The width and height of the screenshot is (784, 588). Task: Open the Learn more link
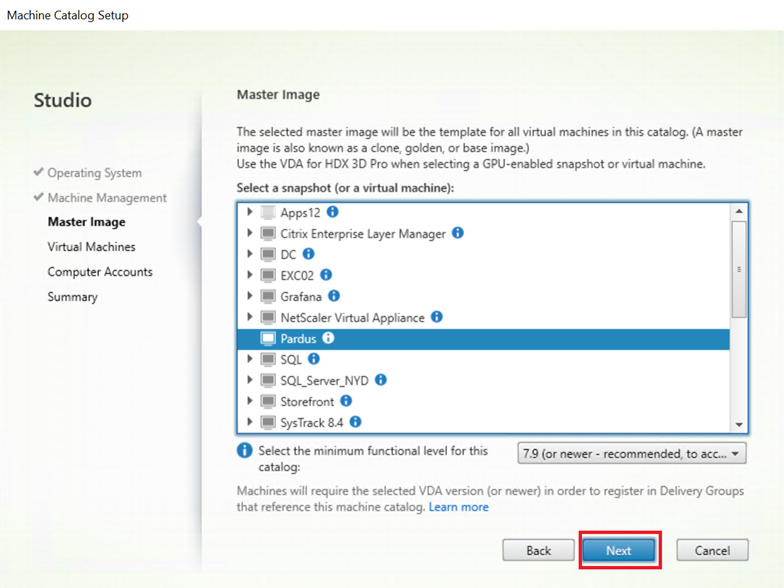458,507
